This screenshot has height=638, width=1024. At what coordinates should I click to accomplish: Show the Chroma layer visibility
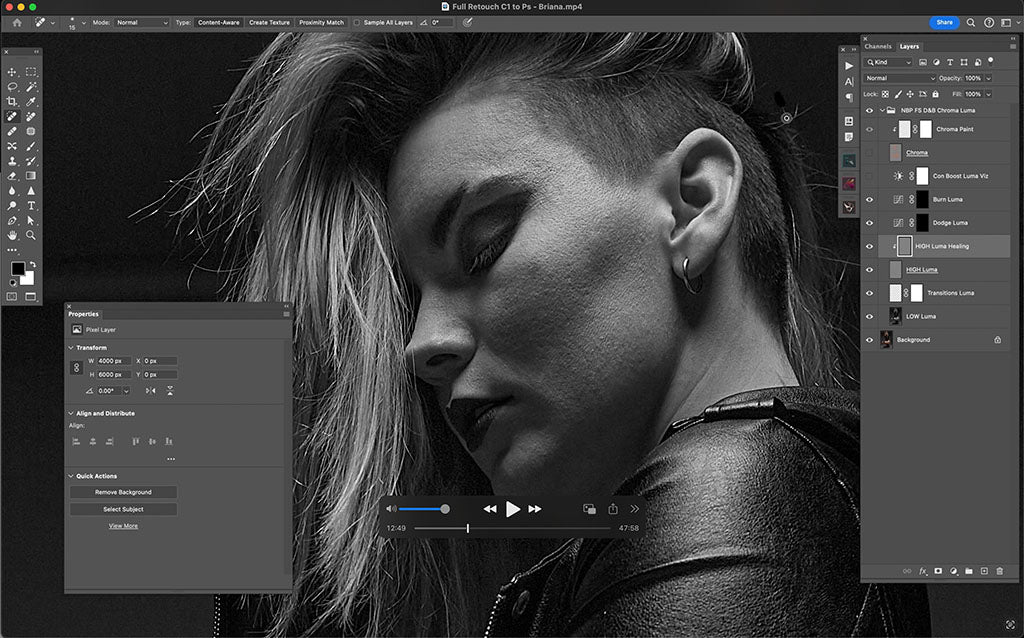(869, 153)
